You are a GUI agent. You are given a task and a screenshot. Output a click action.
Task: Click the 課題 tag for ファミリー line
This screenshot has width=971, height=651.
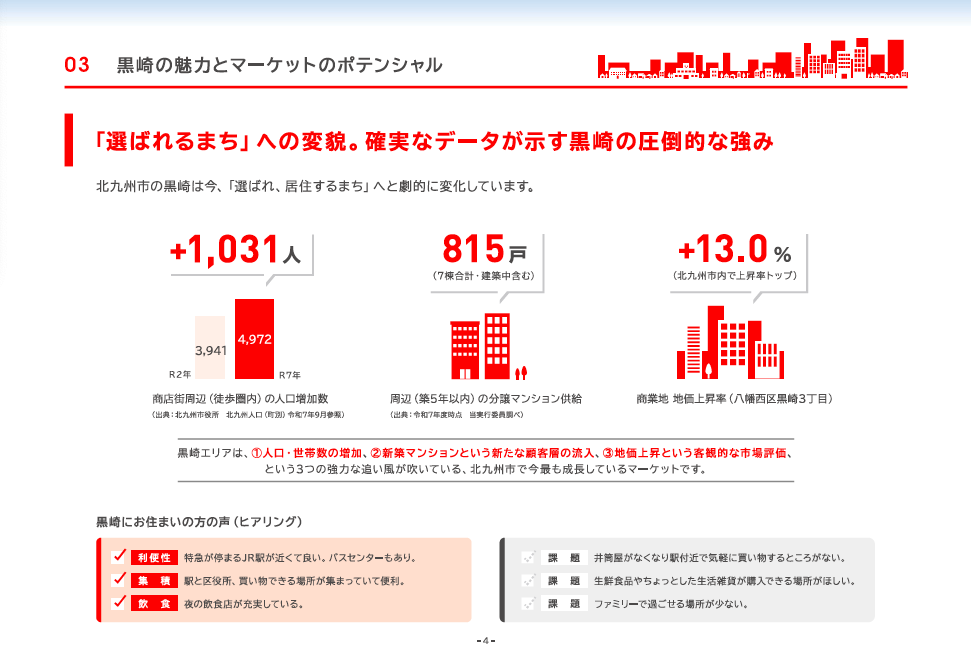coord(563,604)
